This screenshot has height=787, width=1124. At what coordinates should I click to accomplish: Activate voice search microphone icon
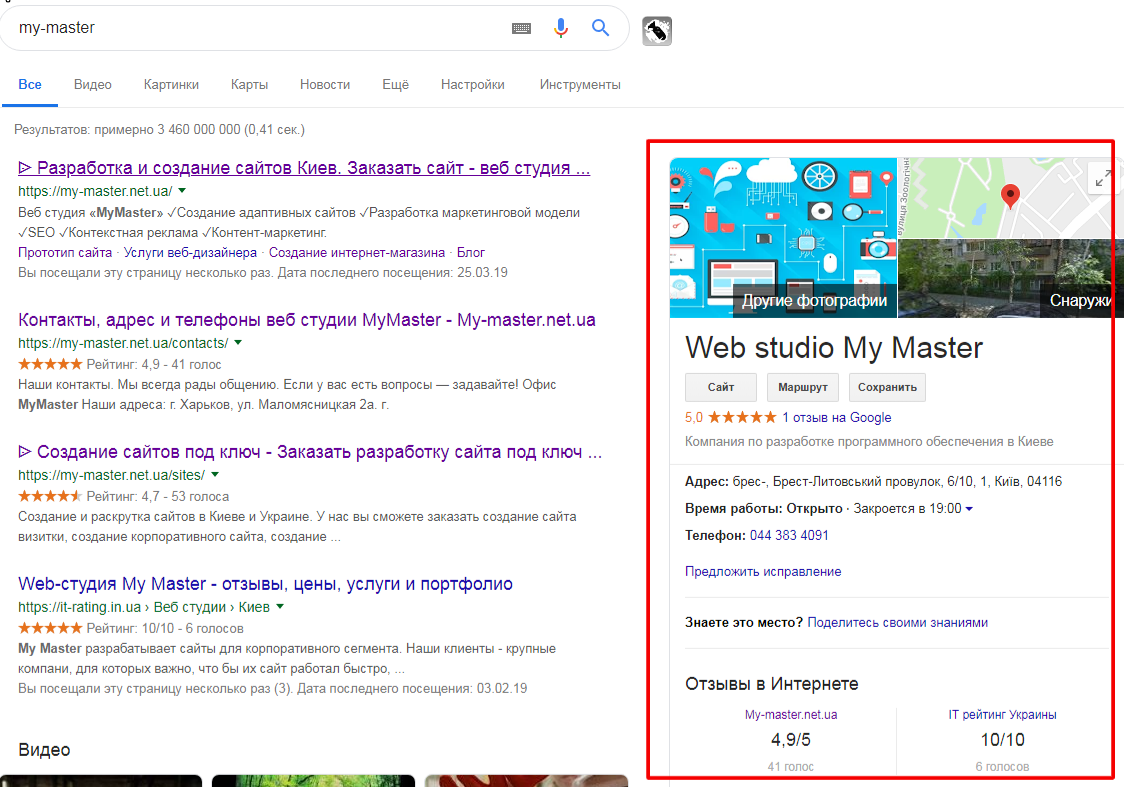pyautogui.click(x=561, y=28)
